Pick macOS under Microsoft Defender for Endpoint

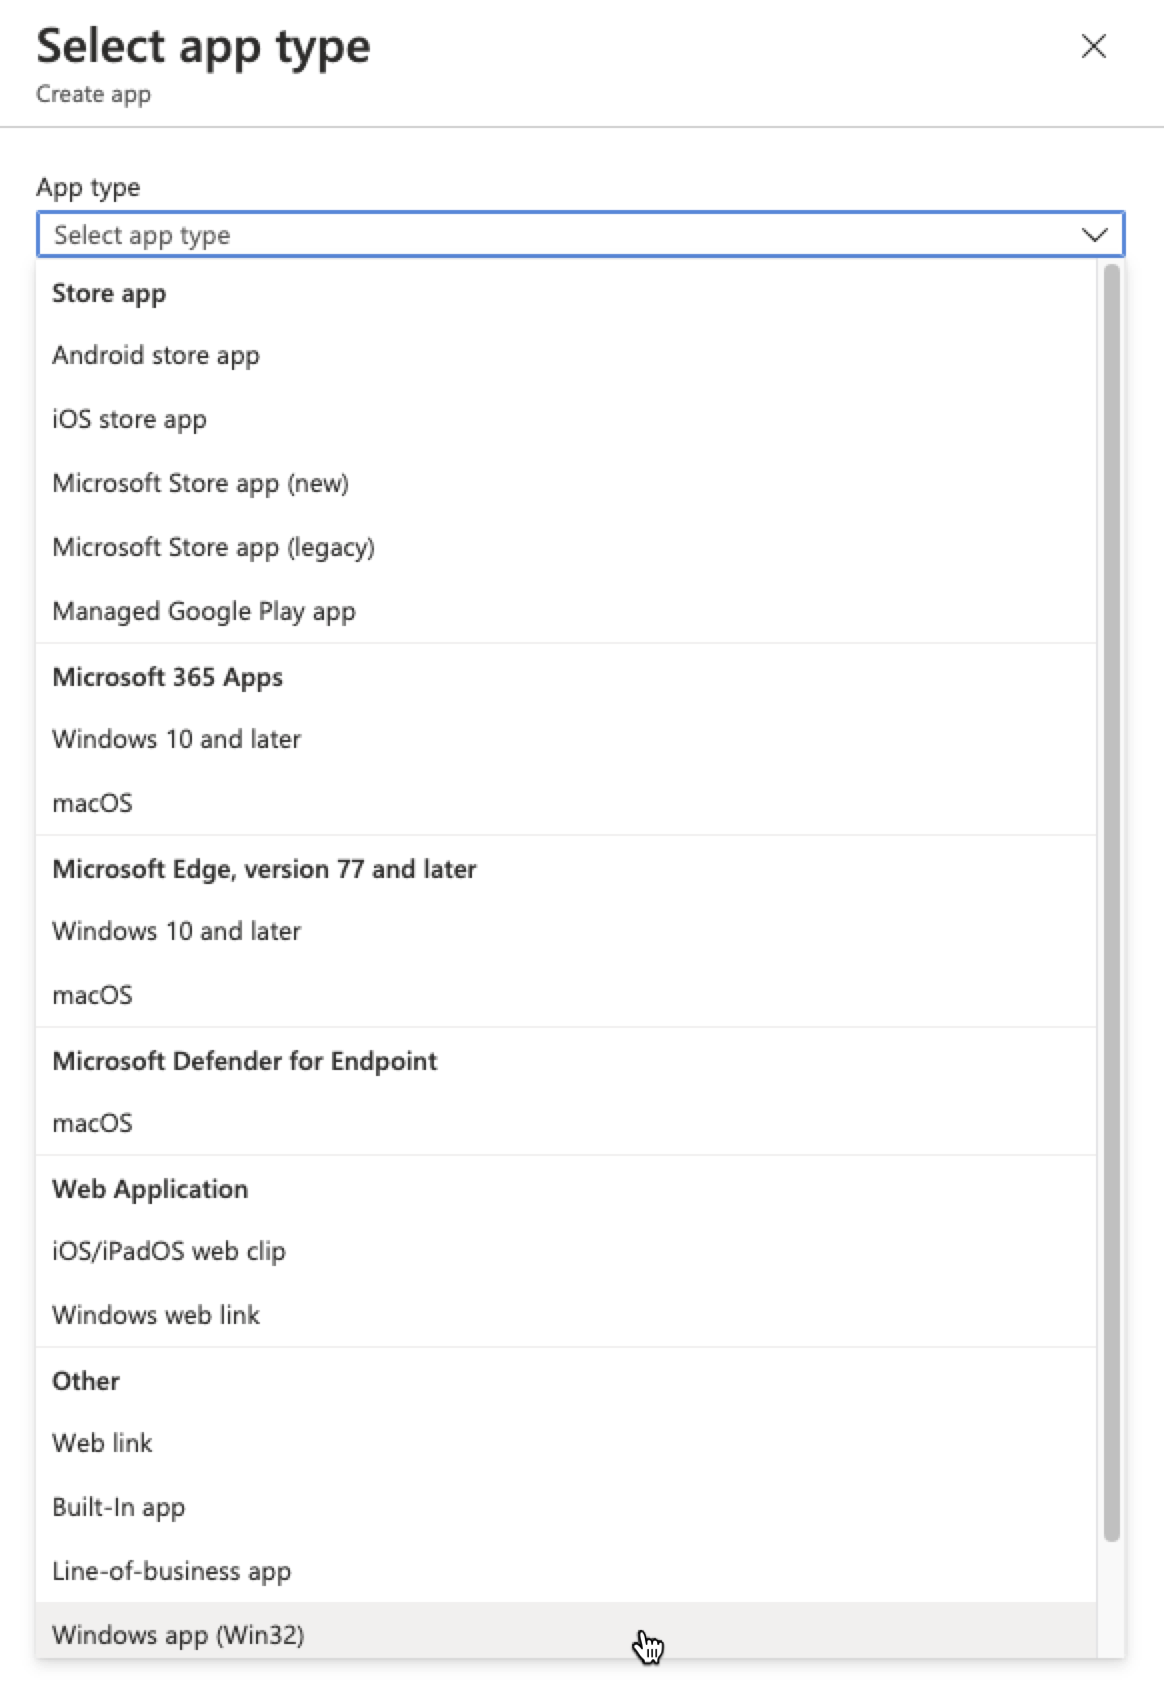566,1123
